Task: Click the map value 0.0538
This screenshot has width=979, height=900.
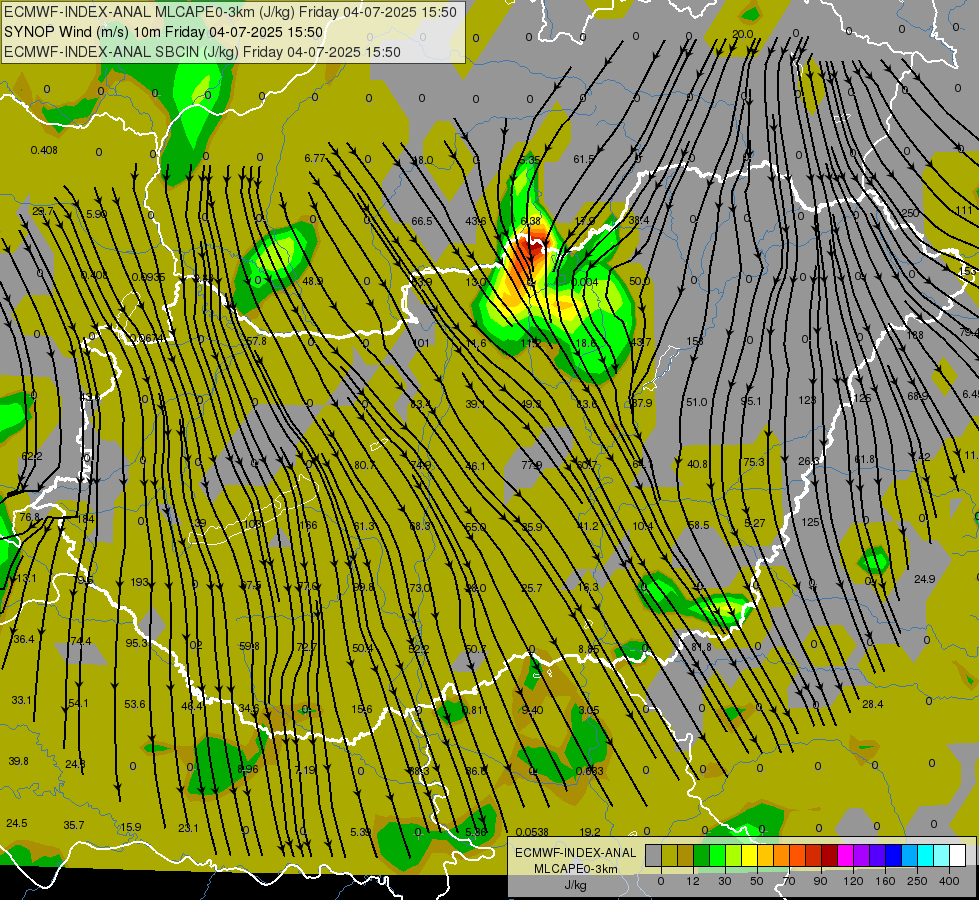Action: tap(533, 832)
